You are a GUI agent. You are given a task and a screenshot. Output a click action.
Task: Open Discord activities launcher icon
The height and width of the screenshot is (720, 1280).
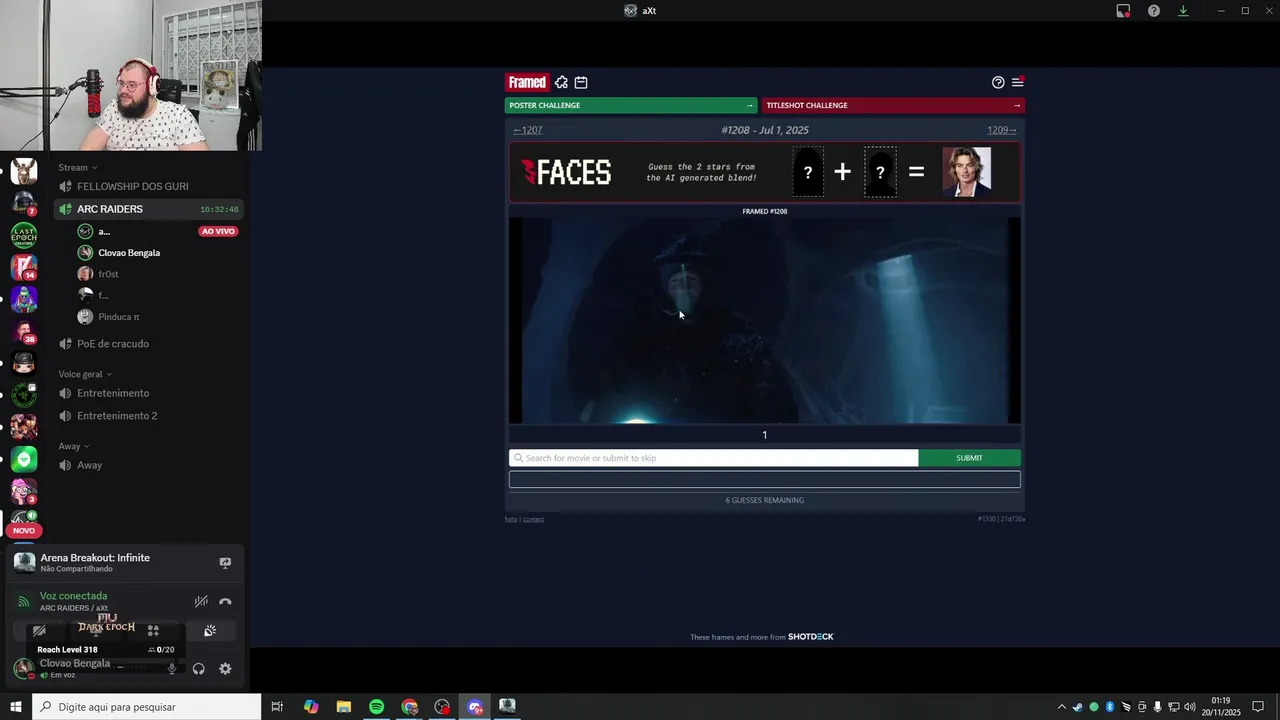pos(153,631)
